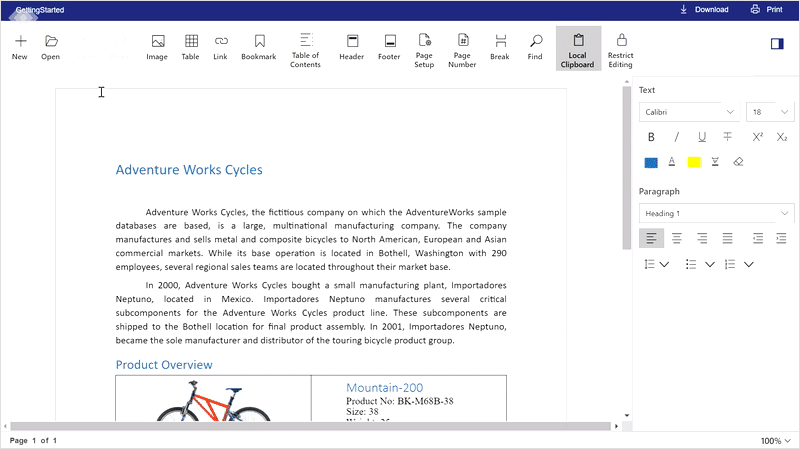Expand bullet list styles arrow

[x=710, y=264]
